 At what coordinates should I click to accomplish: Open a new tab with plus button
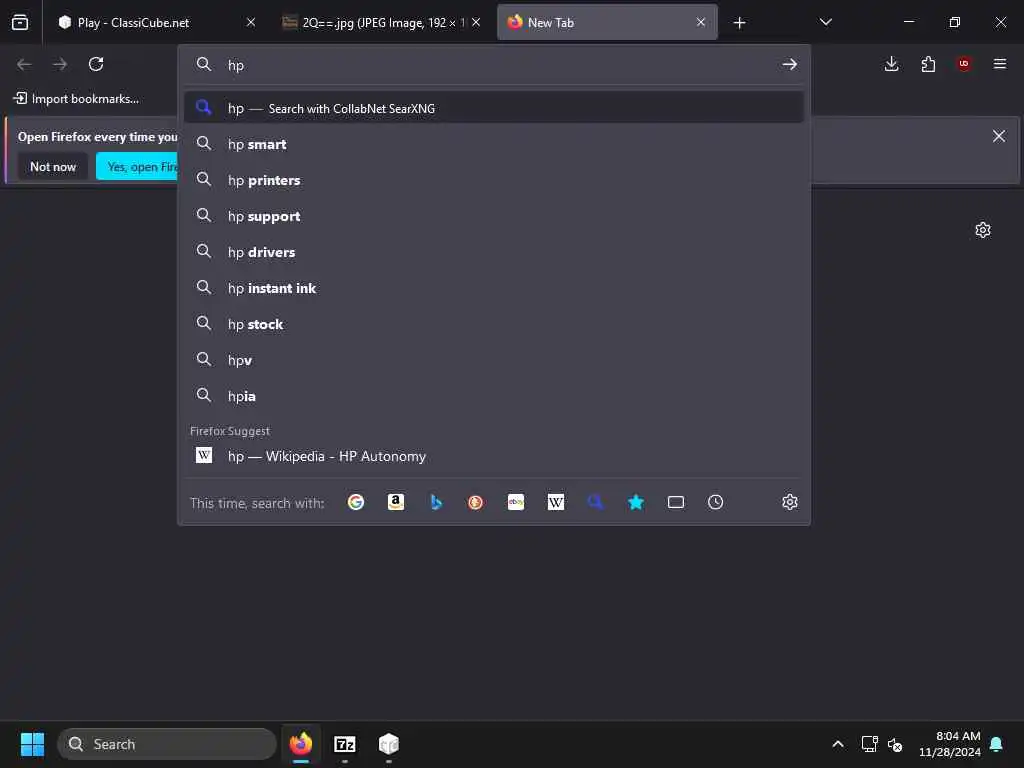(x=739, y=23)
